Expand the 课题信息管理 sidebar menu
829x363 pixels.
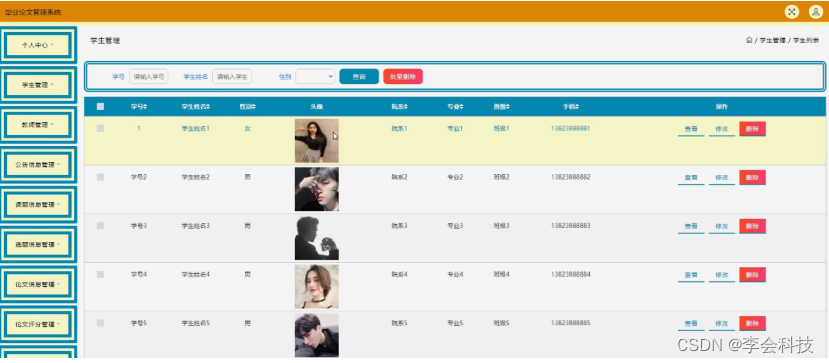pyautogui.click(x=38, y=204)
